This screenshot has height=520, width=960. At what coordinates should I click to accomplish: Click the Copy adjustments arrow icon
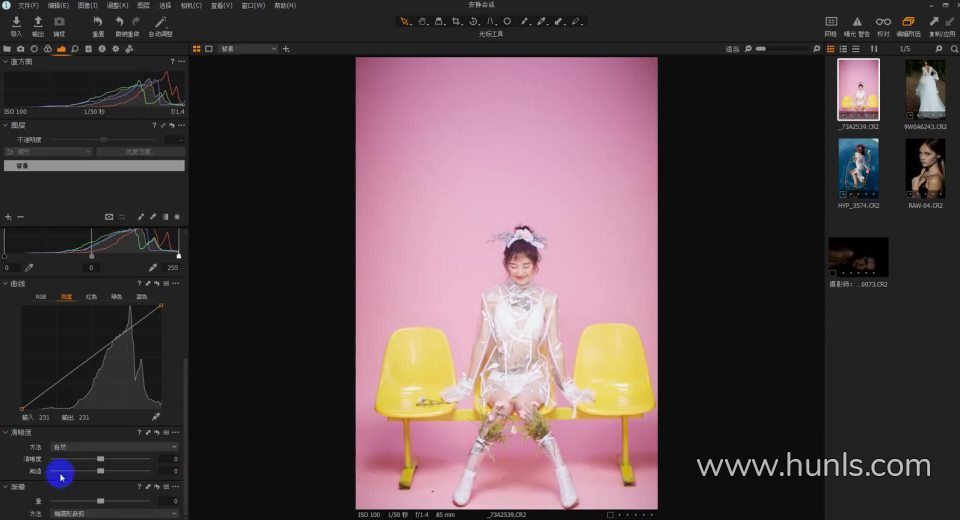coord(934,22)
